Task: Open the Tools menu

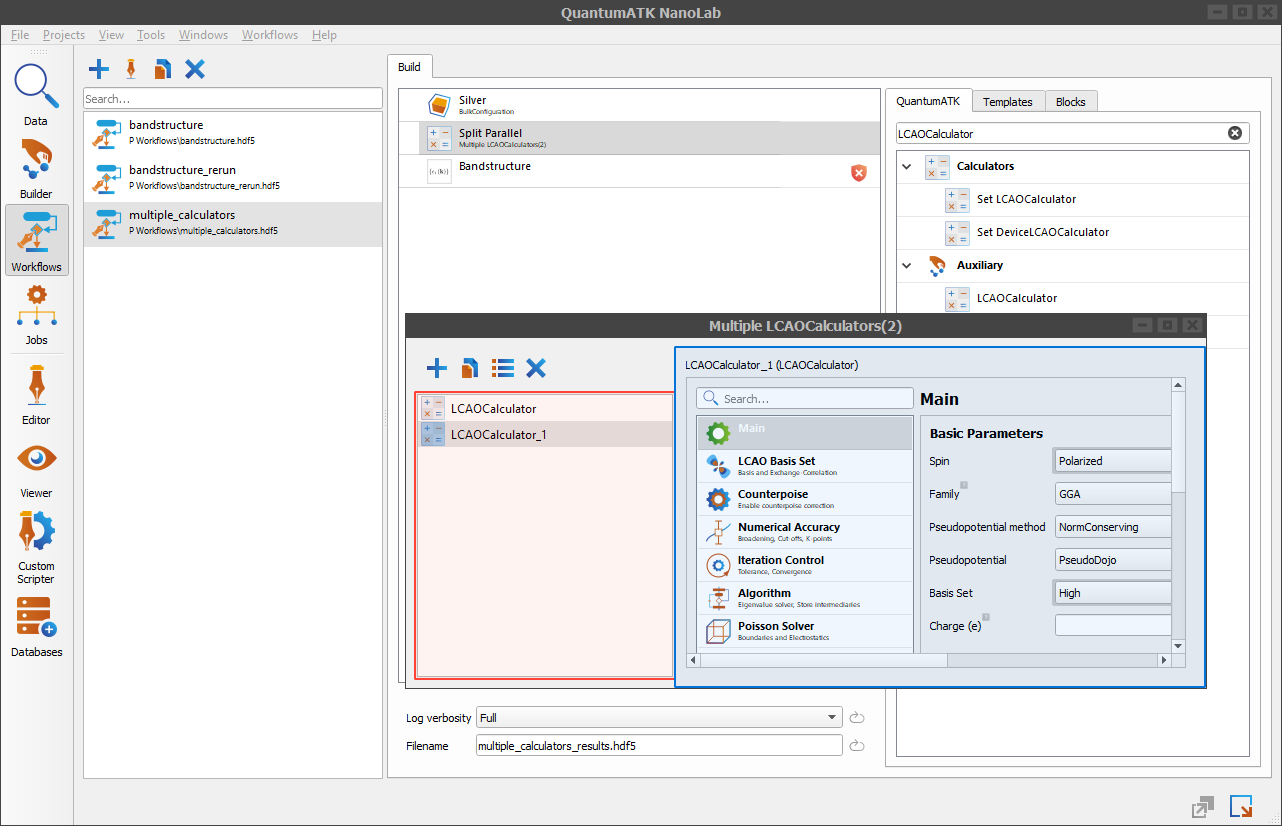Action: pos(151,35)
